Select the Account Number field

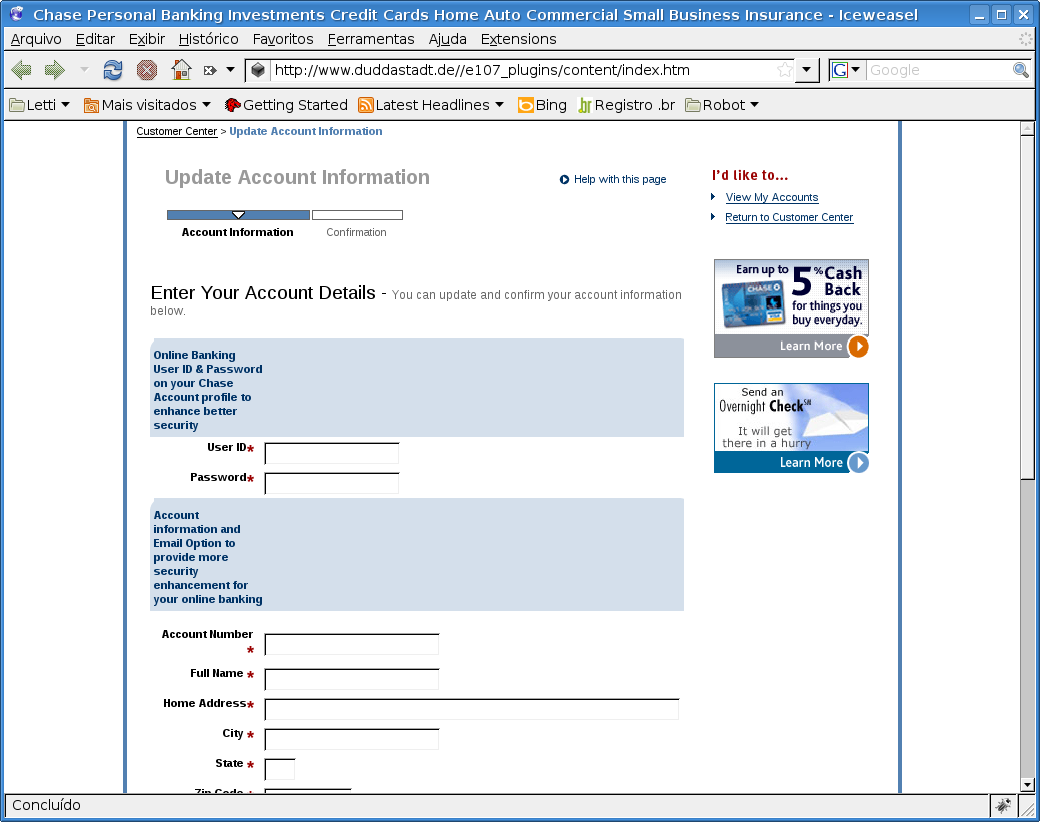pos(352,644)
